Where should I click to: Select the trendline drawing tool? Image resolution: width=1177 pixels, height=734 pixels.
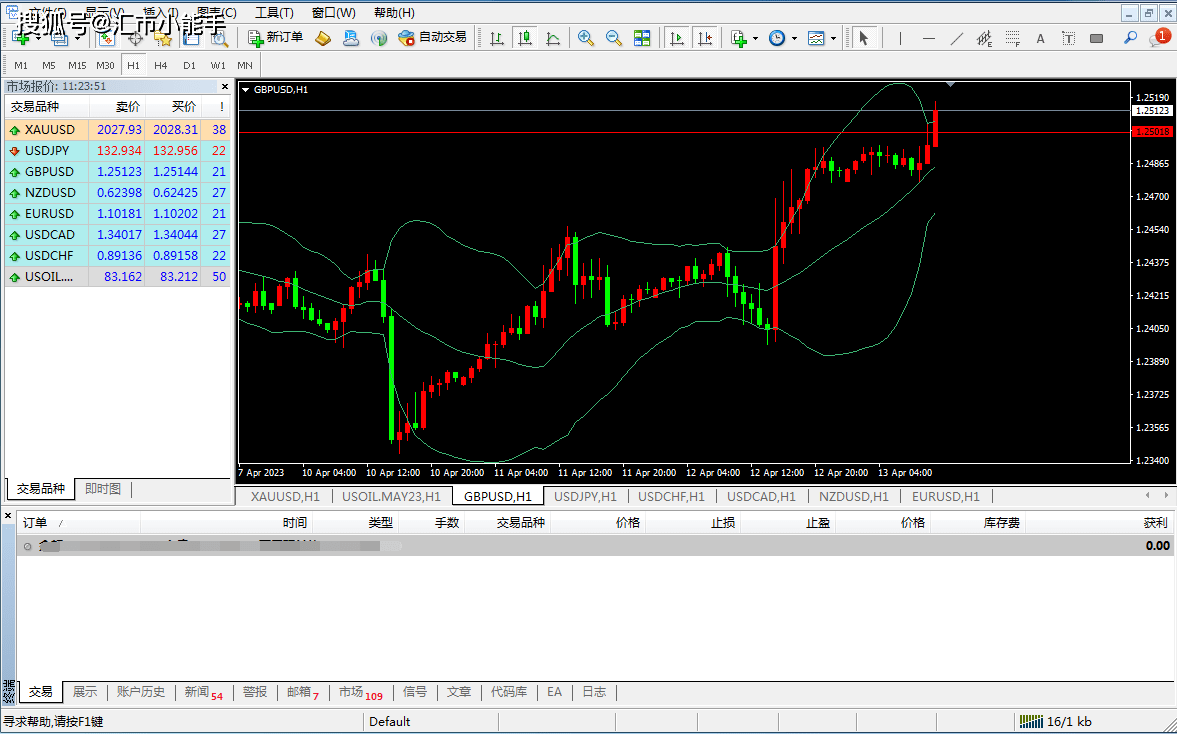coord(956,38)
